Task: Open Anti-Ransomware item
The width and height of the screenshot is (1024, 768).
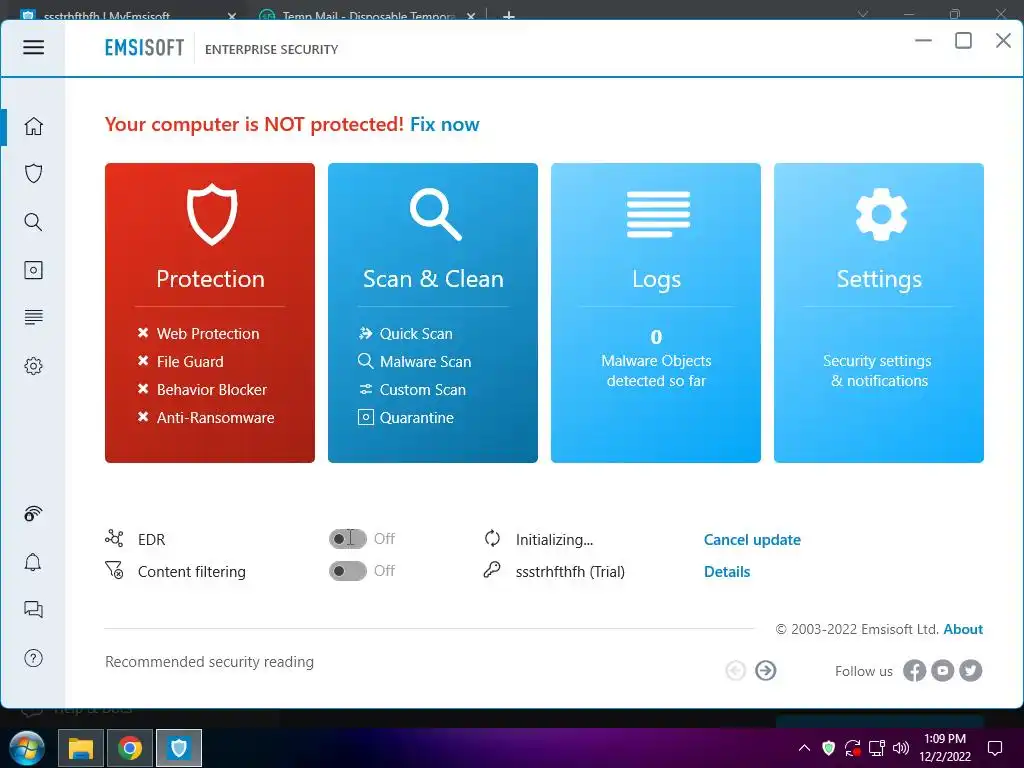Action: click(216, 418)
